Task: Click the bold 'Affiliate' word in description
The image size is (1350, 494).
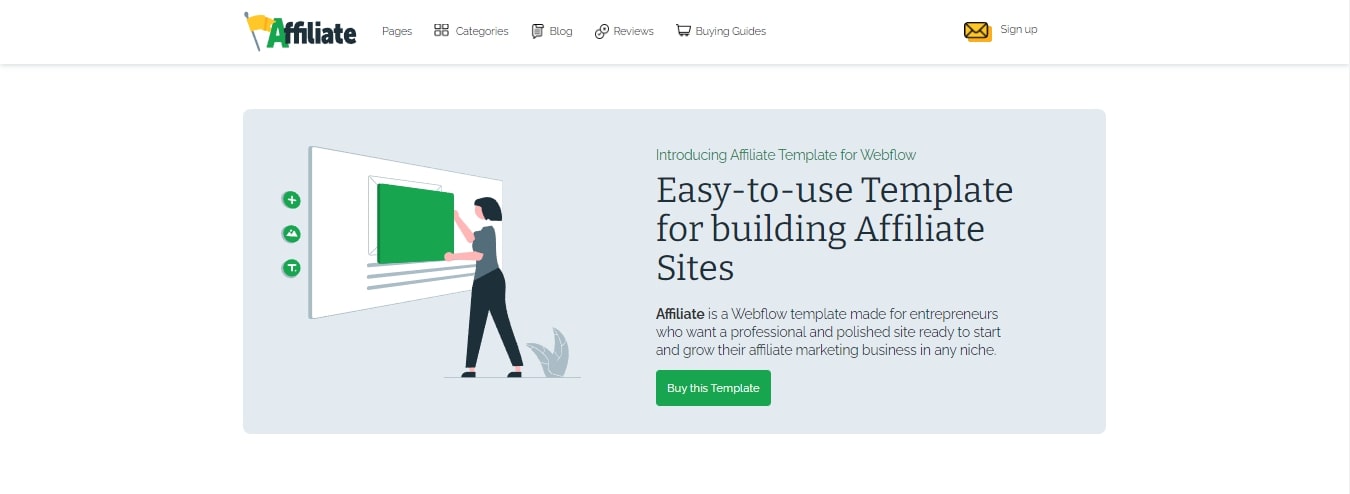Action: 680,314
